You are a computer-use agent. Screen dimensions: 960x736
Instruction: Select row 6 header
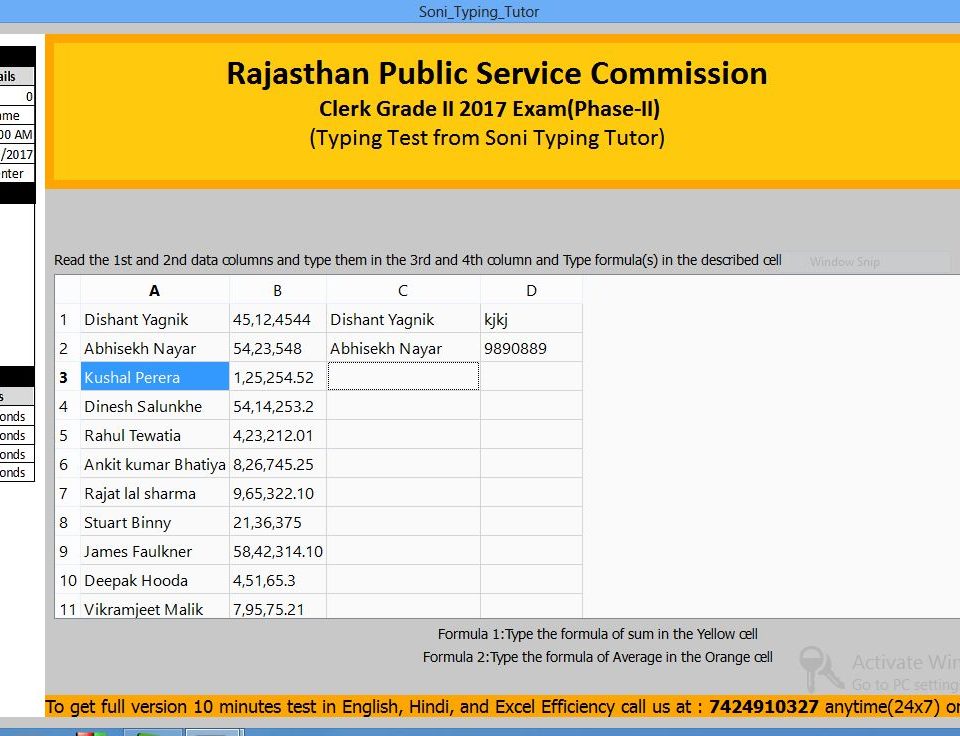[67, 464]
